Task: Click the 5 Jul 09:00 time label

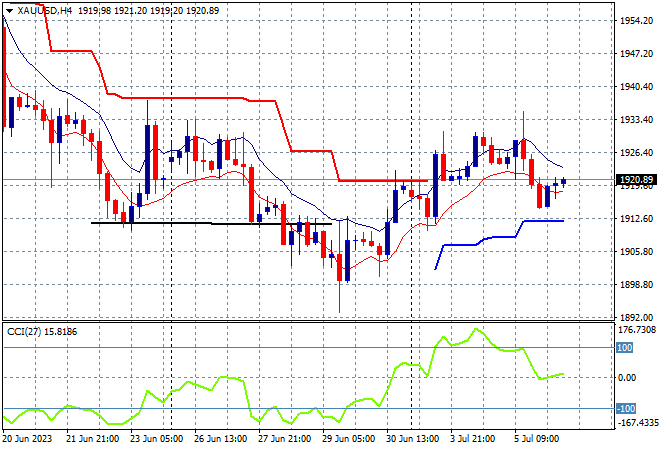Action: tap(537, 439)
